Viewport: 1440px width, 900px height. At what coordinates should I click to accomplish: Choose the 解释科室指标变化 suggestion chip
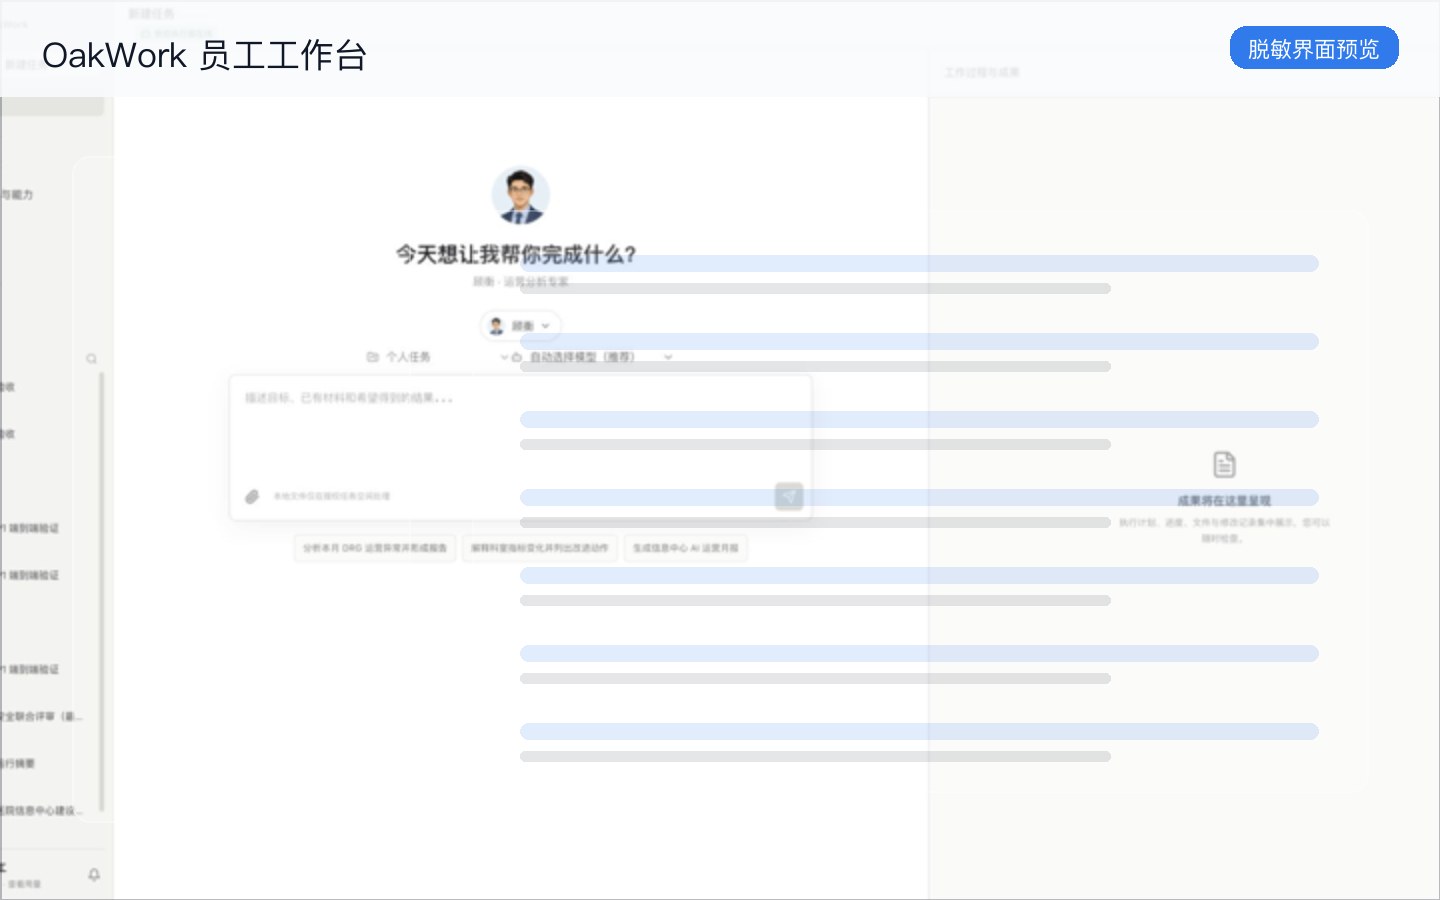coord(540,548)
